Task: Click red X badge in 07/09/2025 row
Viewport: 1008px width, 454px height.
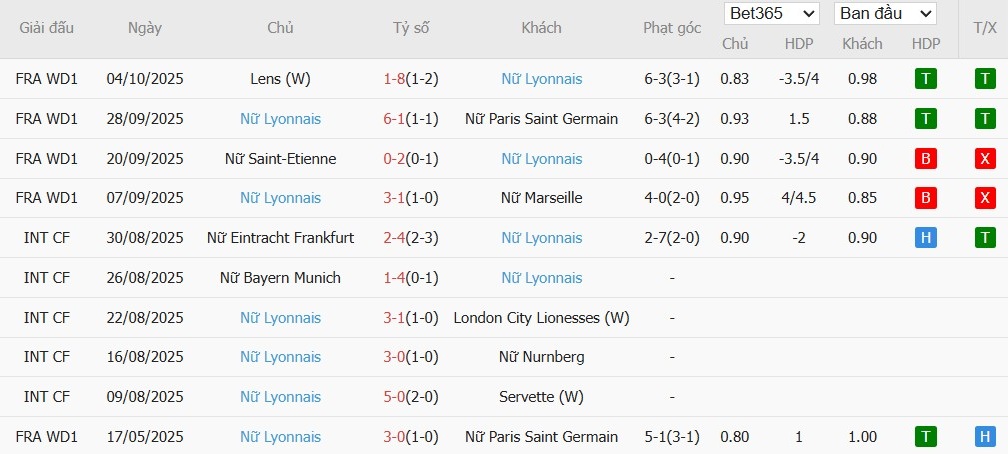Action: 985,198
